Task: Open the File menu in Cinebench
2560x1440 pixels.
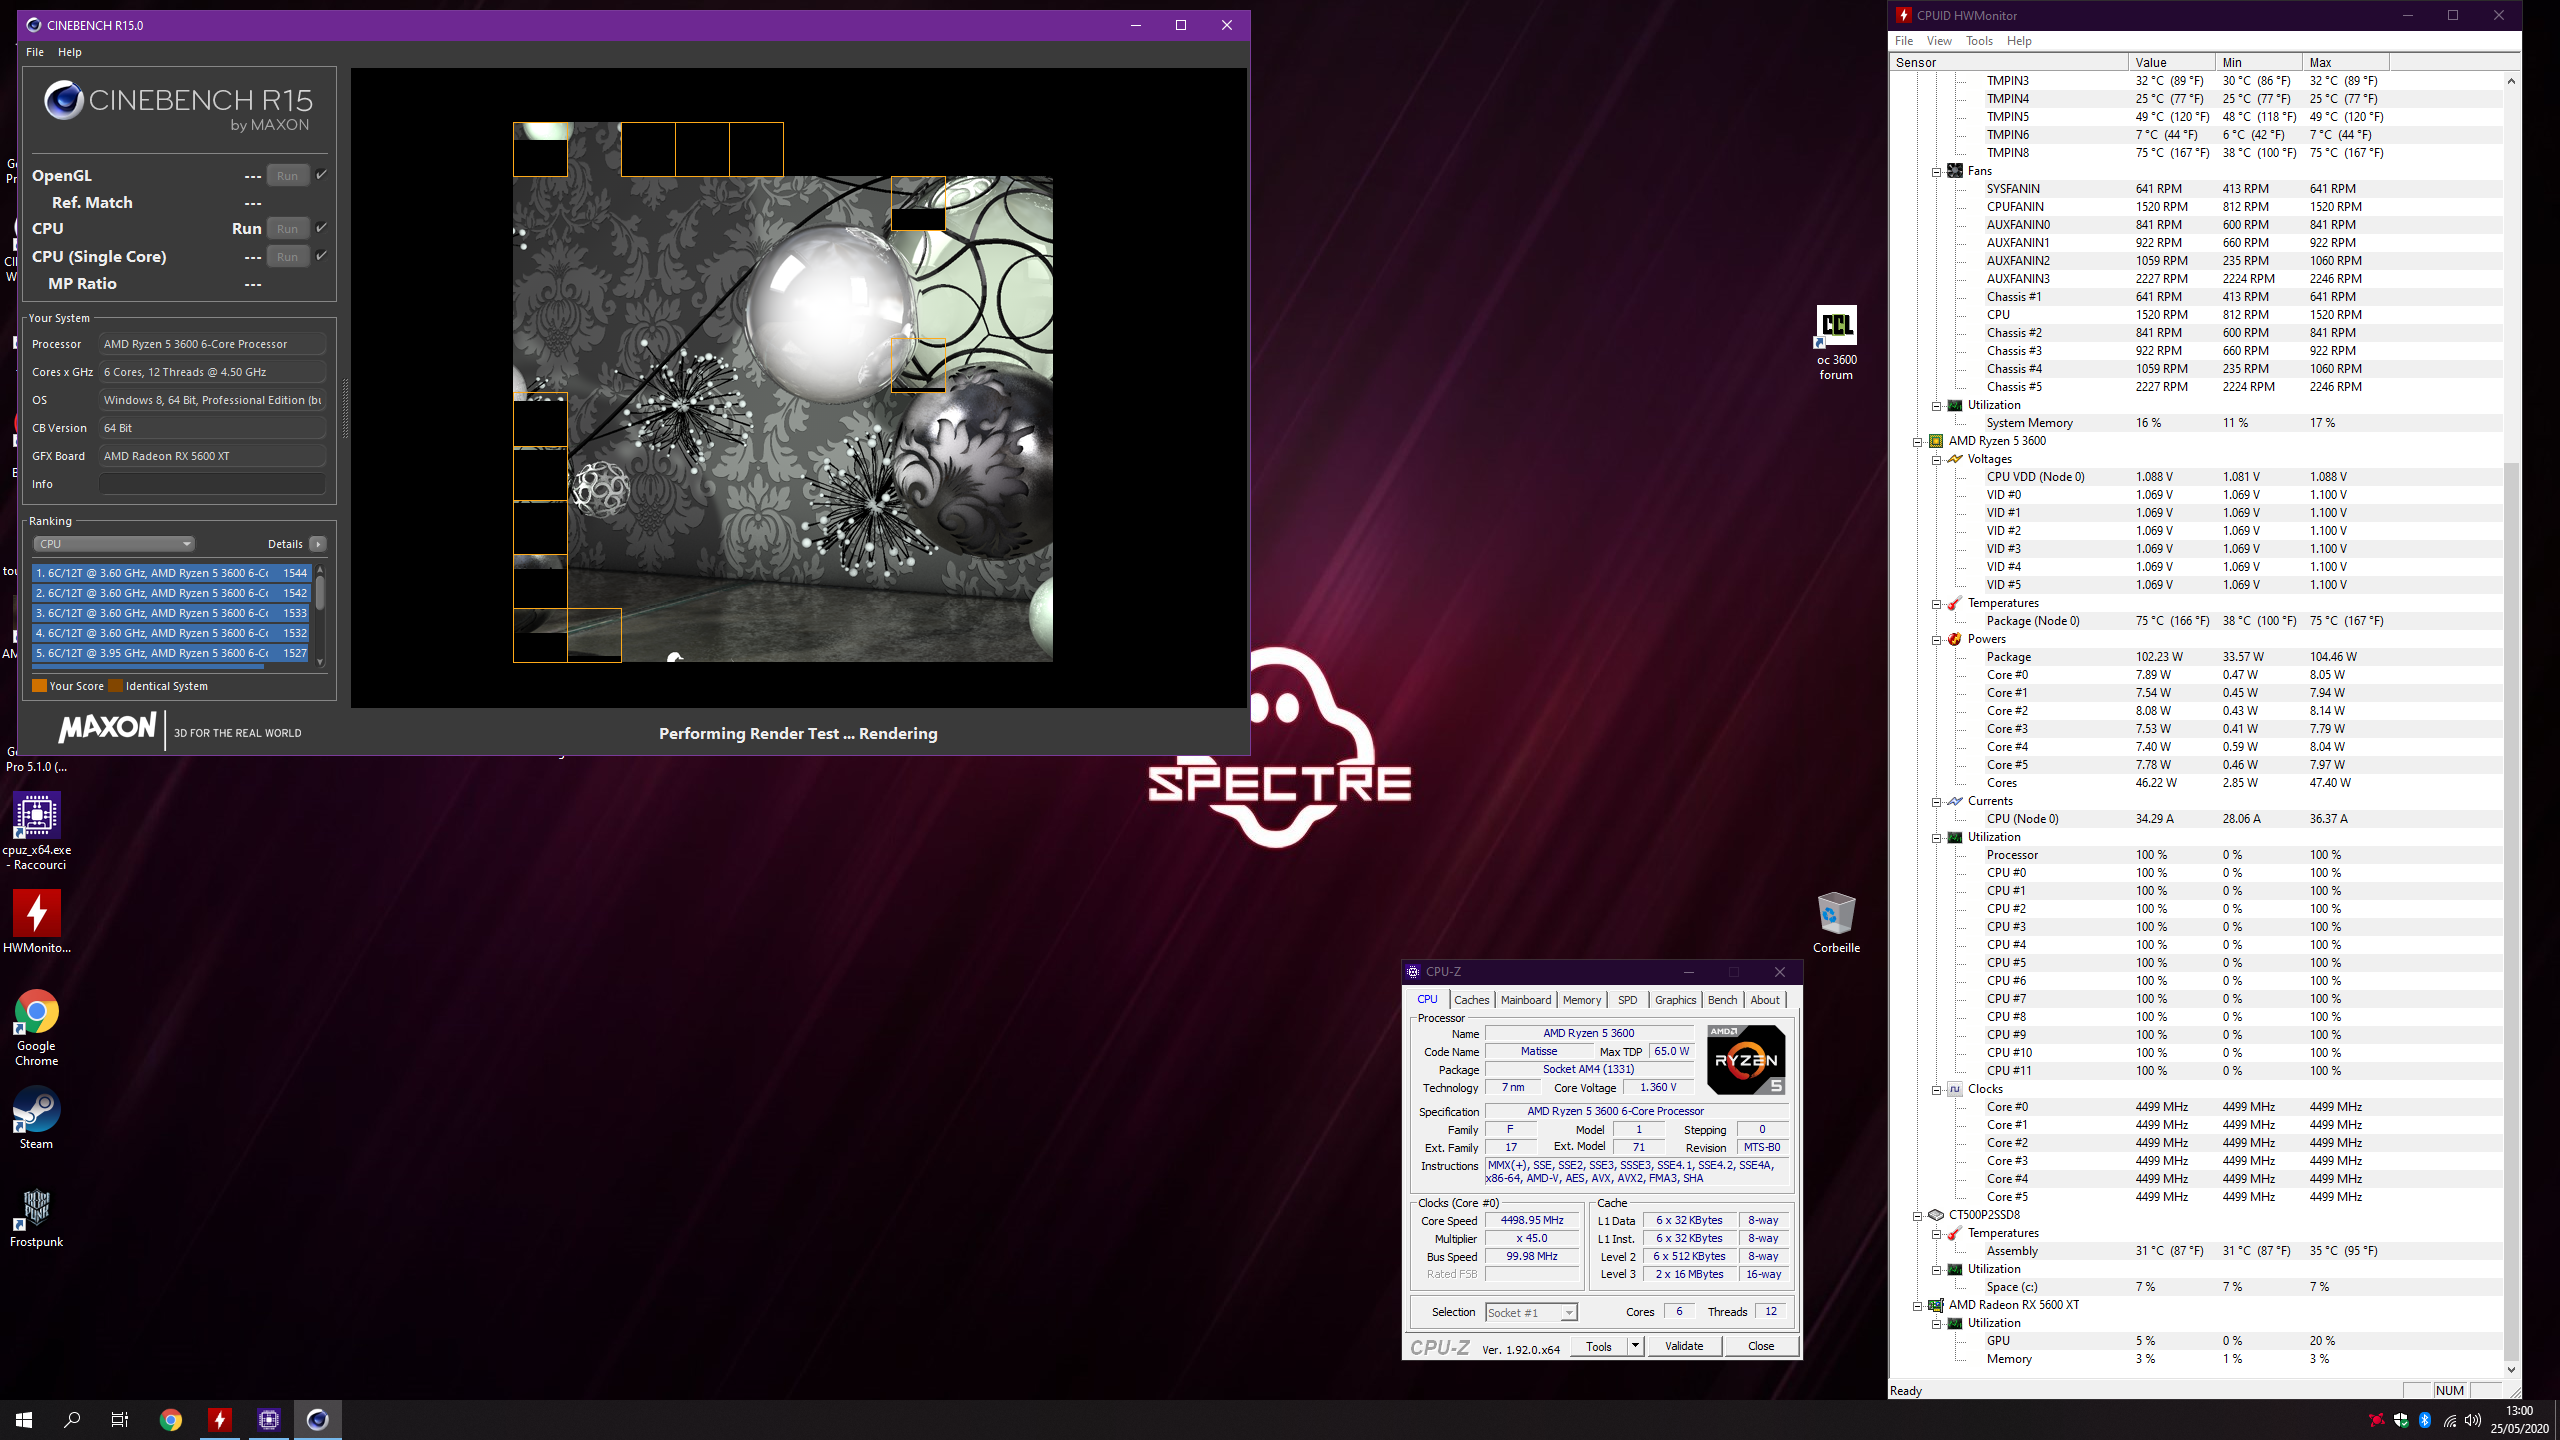Action: (35, 52)
